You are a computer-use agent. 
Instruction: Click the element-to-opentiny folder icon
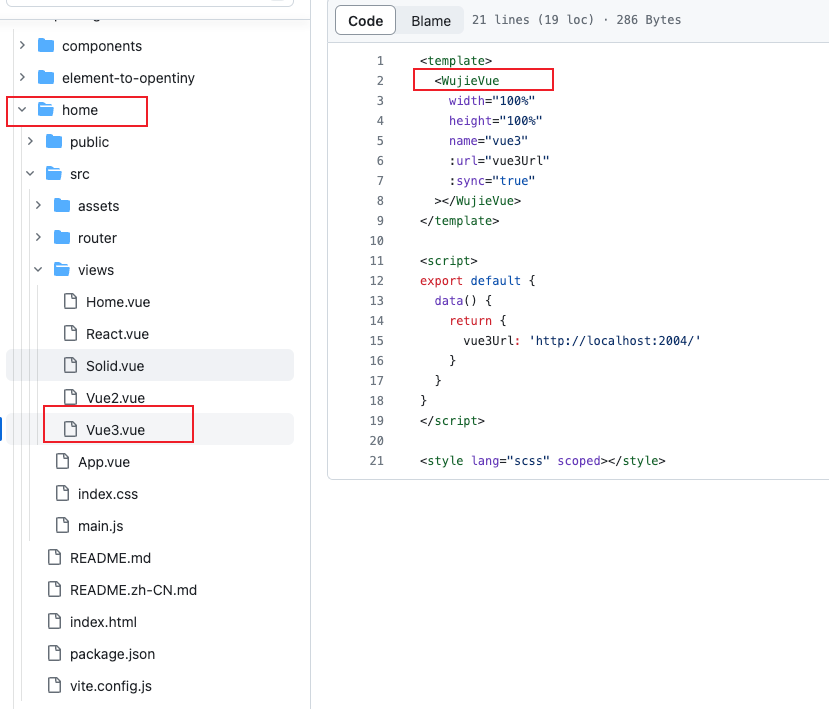[45, 78]
